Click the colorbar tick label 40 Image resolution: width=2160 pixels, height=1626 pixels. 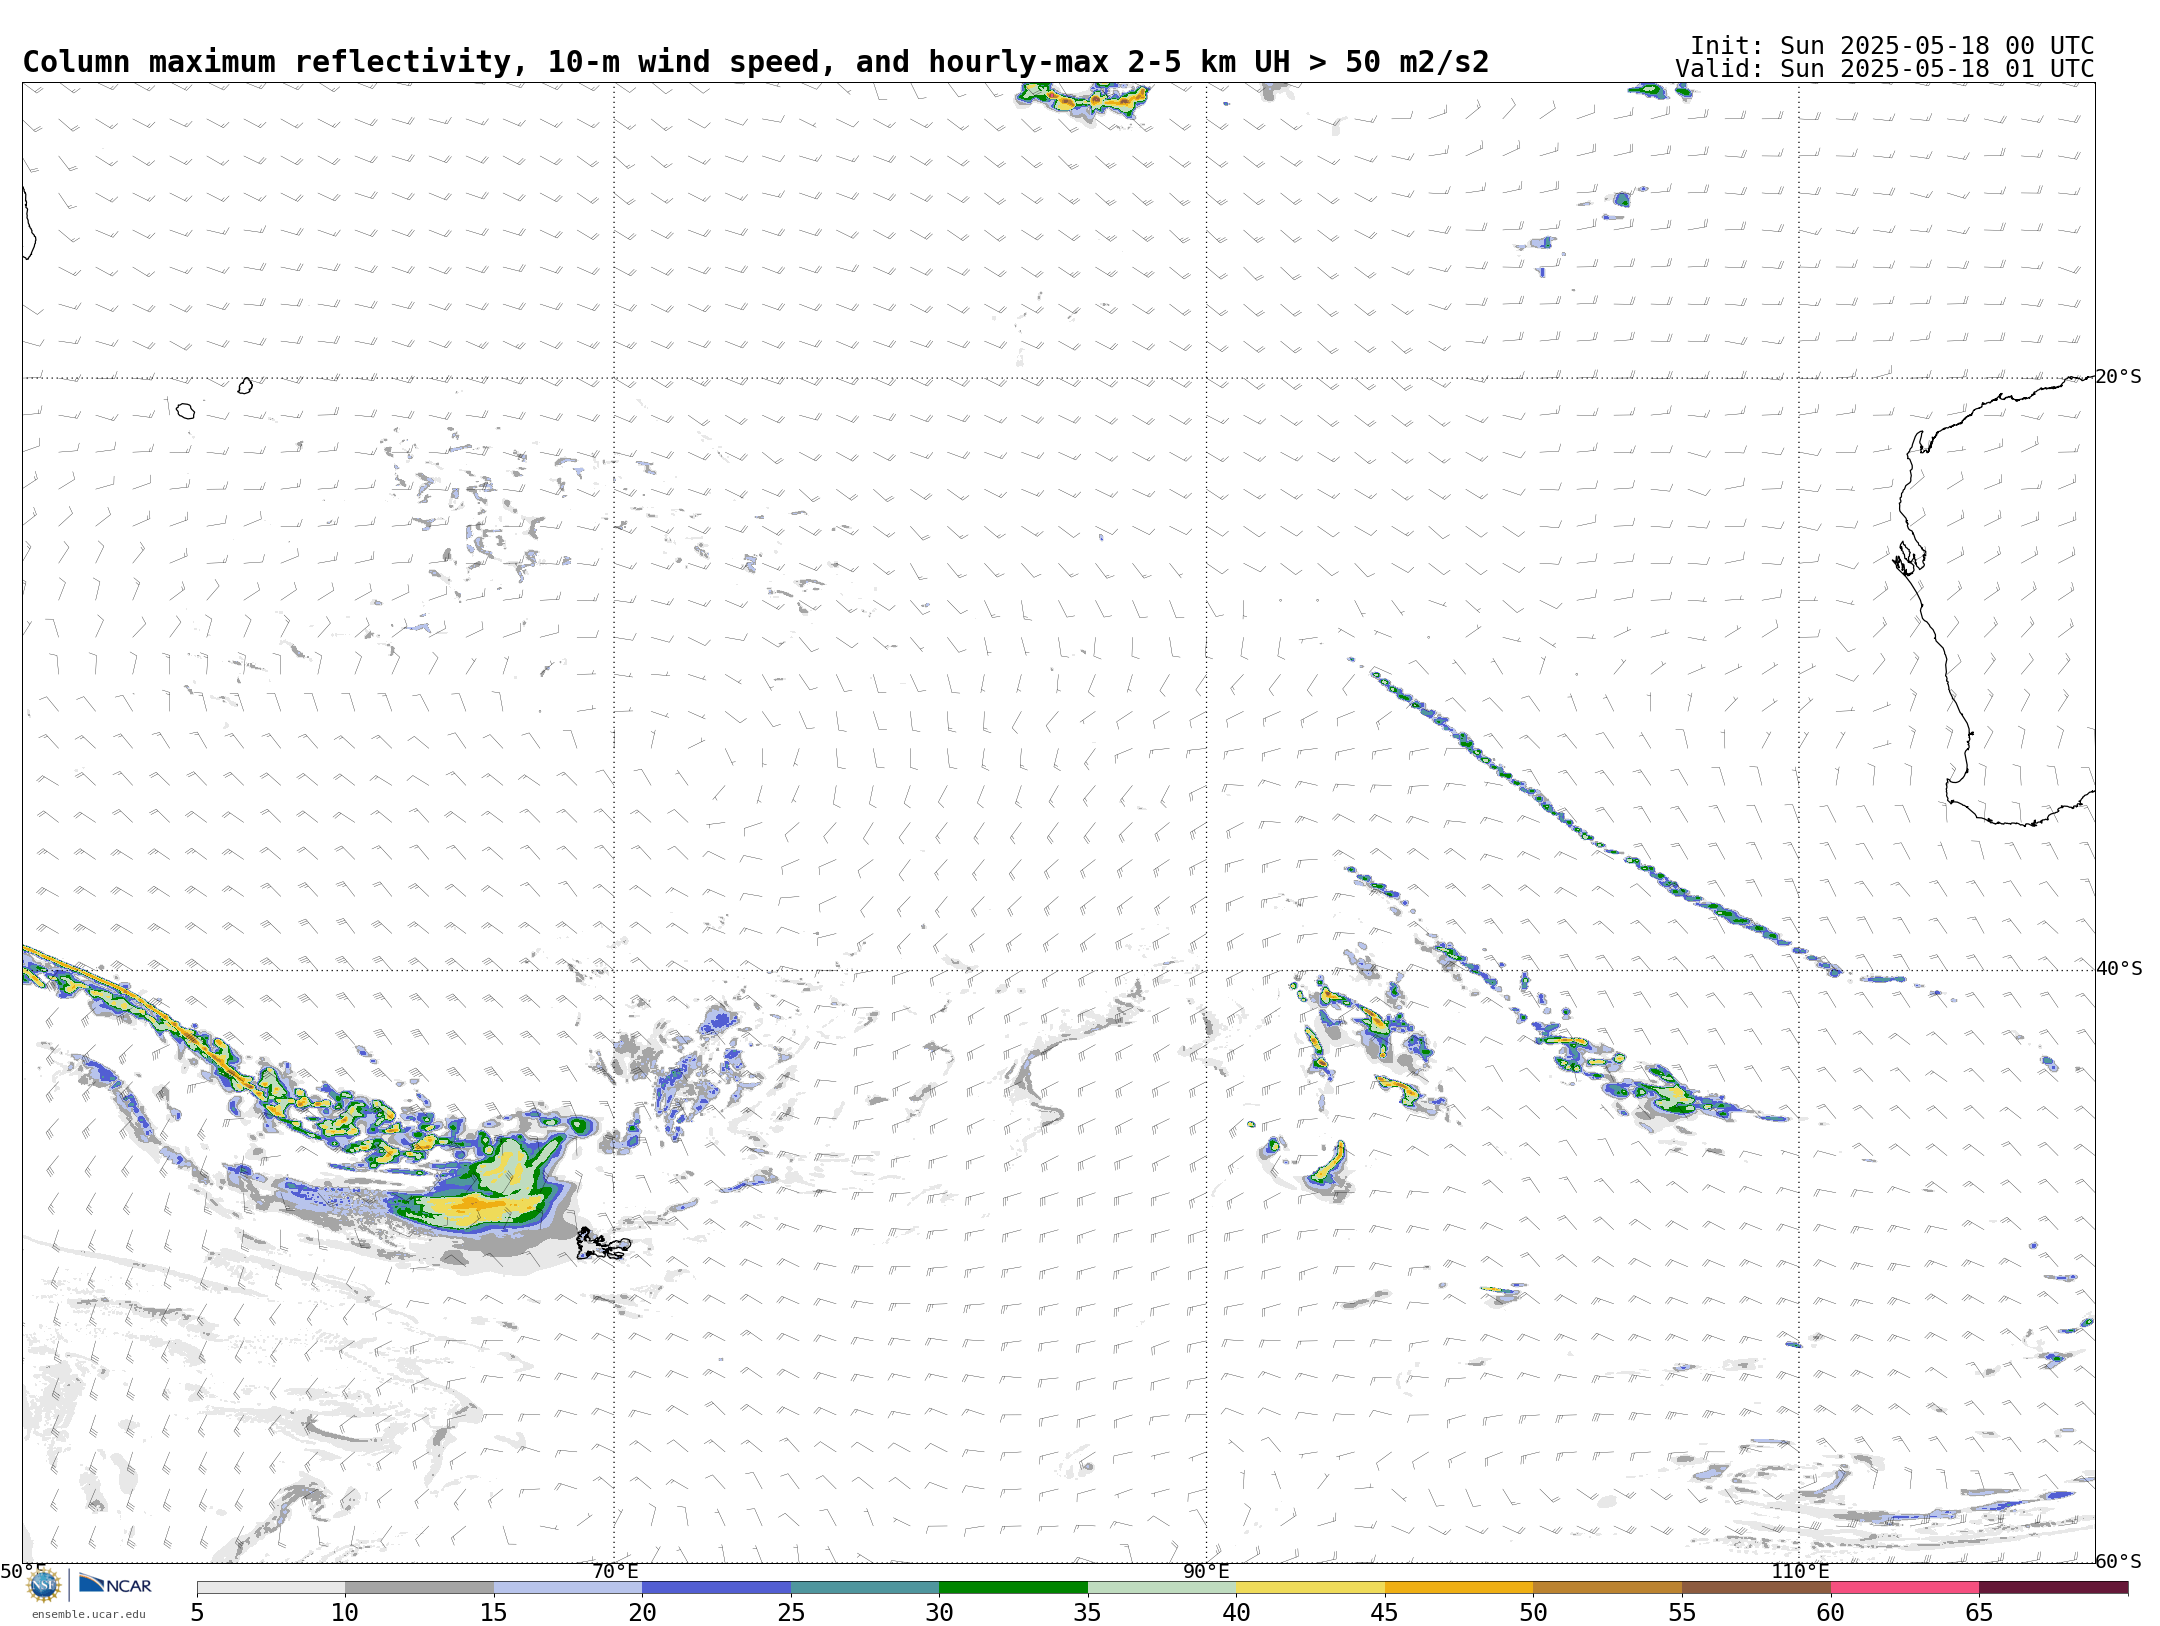pos(1236,1613)
